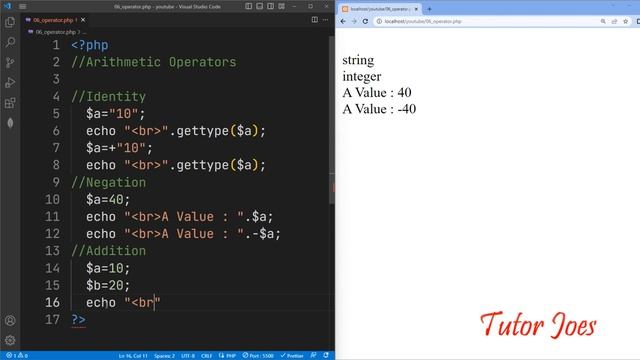The width and height of the screenshot is (640, 360).
Task: View site information icon in address bar
Action: [379, 21]
